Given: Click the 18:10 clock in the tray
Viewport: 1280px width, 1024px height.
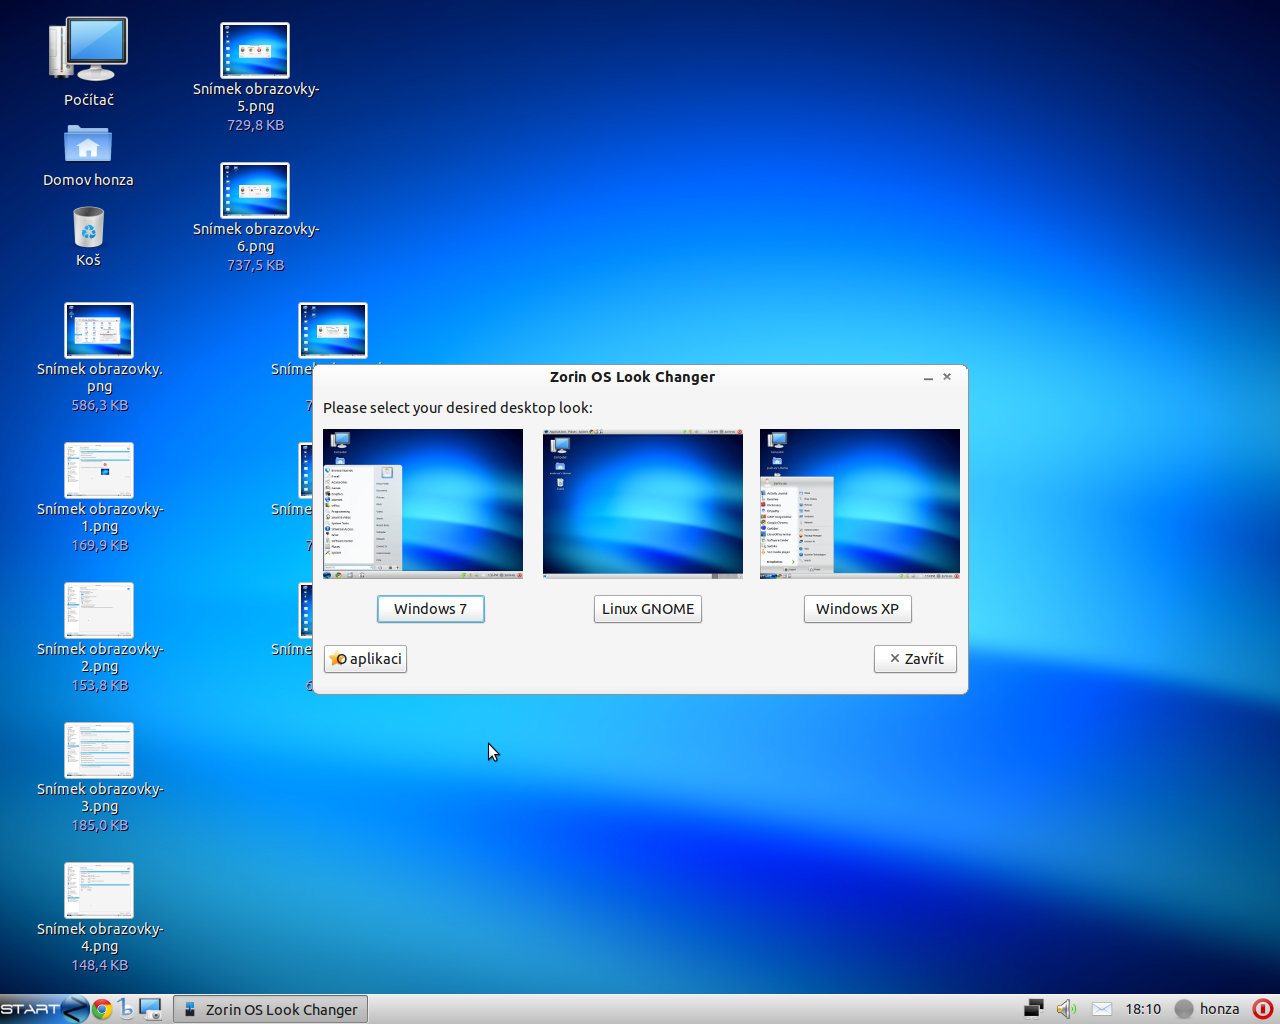Looking at the screenshot, I should (1143, 1009).
